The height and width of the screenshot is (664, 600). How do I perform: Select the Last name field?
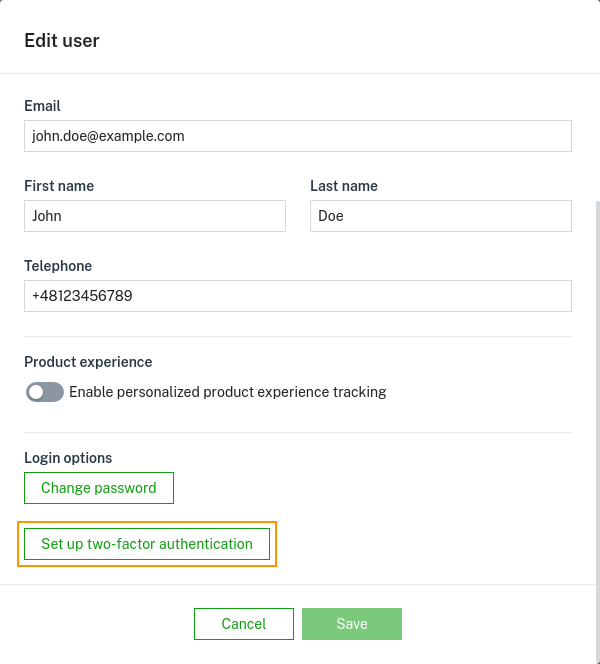(440, 216)
